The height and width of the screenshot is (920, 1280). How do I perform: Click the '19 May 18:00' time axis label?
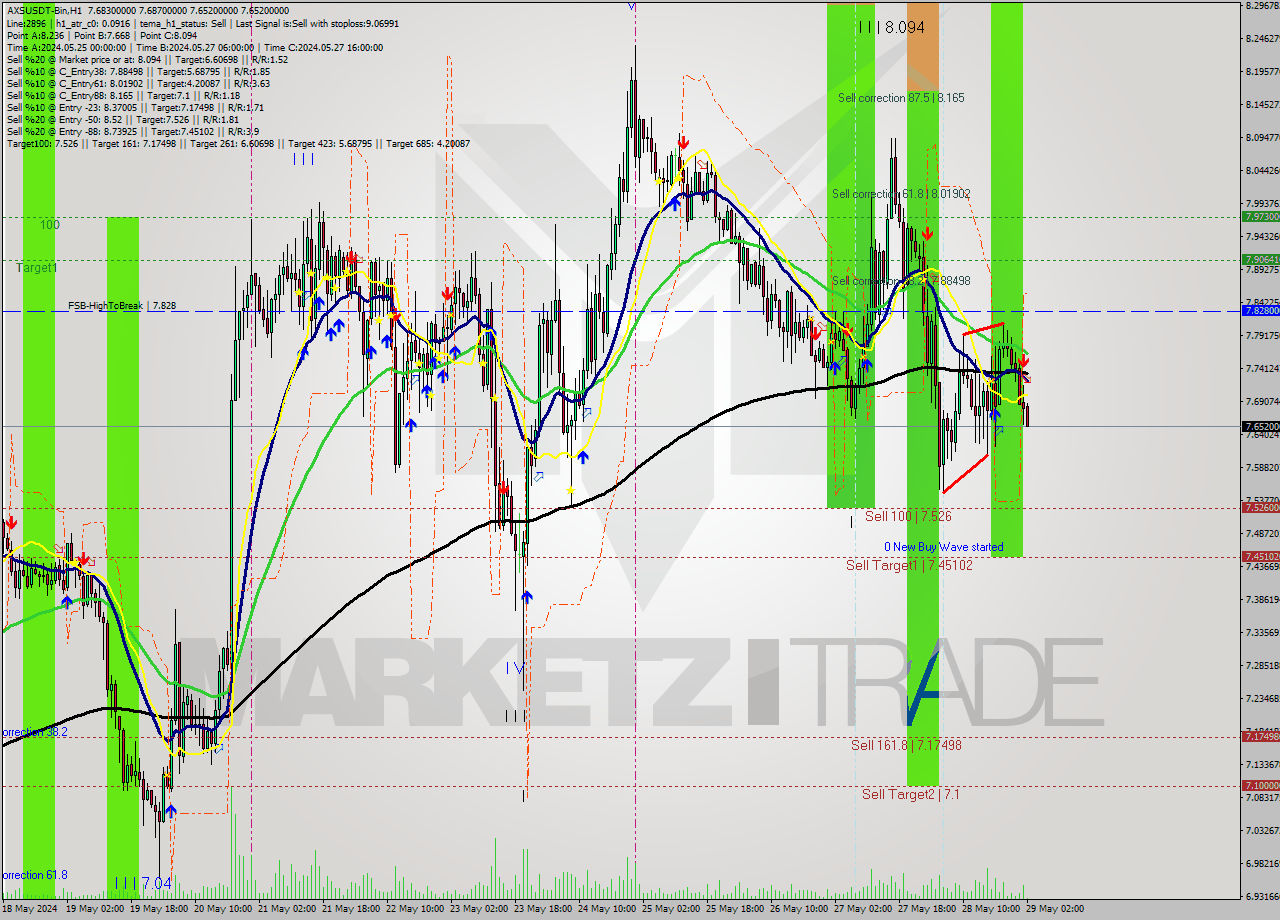[158, 909]
